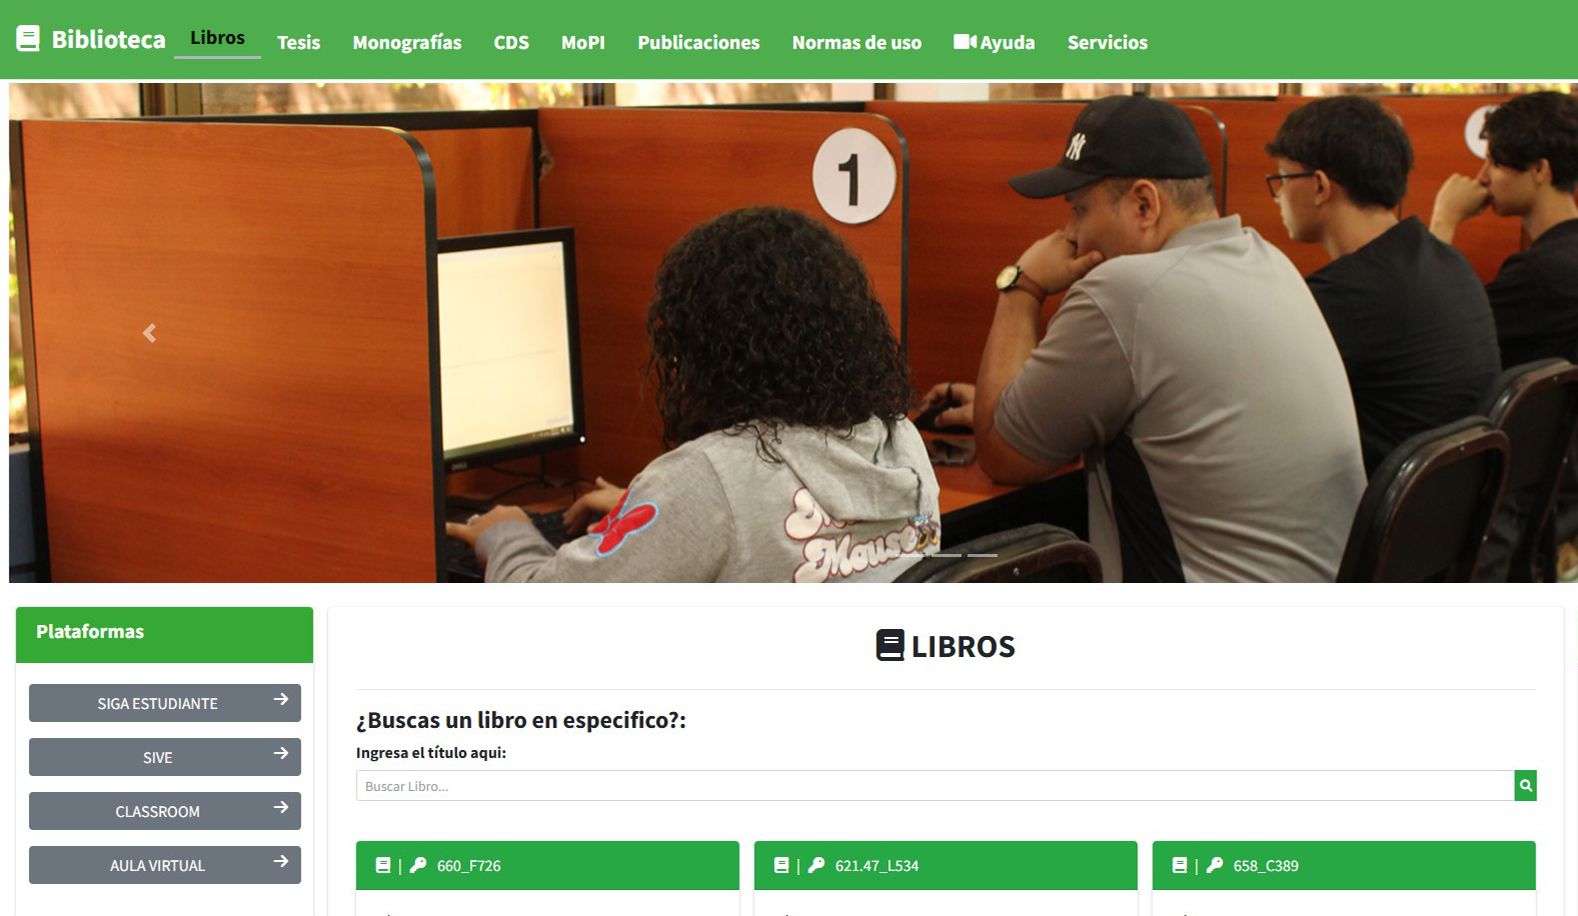Click key icon on 621.47_L534 card
Screen dimensions: 1578x916
(816, 865)
